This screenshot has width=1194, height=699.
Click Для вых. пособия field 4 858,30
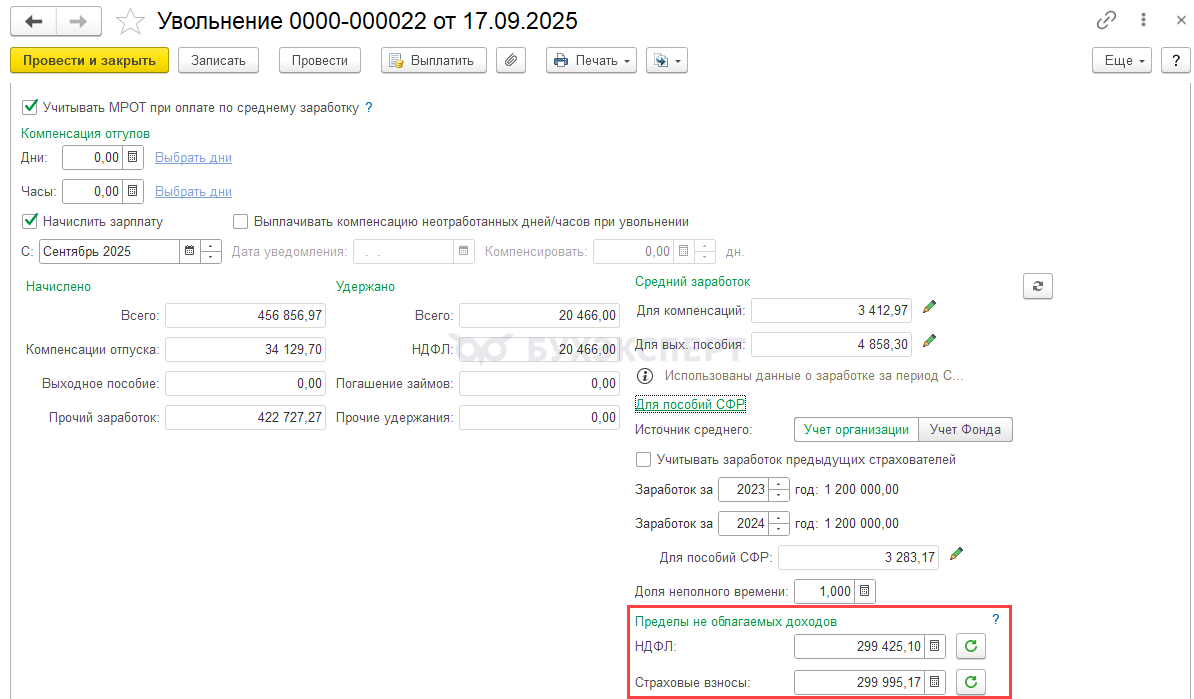(x=832, y=344)
